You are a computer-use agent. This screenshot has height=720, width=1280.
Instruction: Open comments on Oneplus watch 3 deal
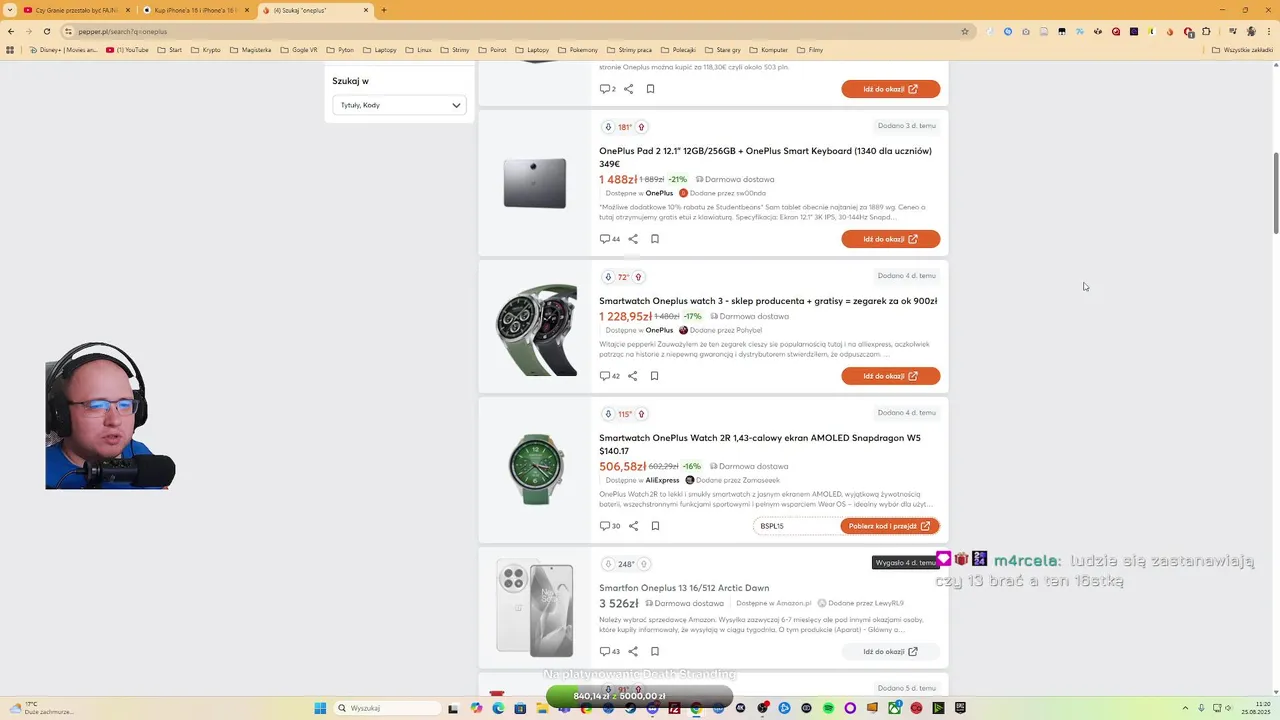tap(609, 376)
